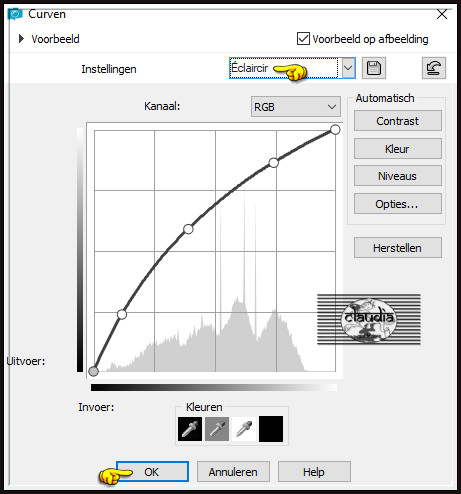Click the Niveaus button
This screenshot has width=461, height=494.
[398, 176]
